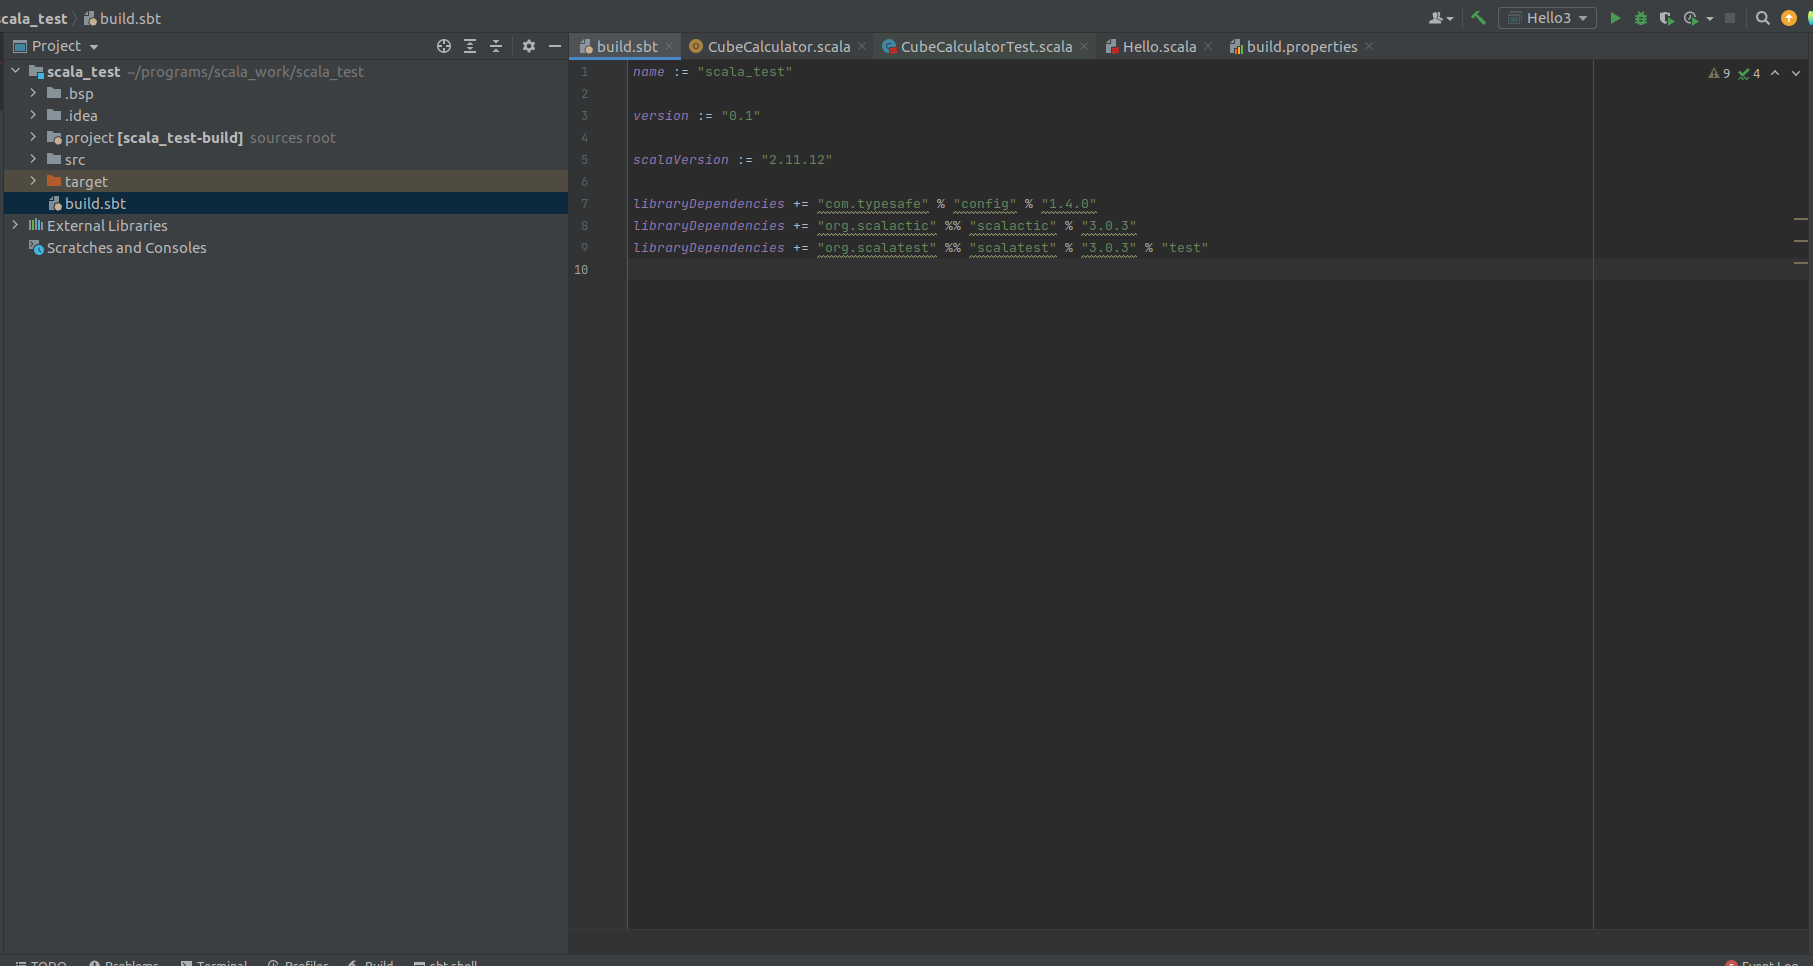This screenshot has height=966, width=1813.
Task: Select the target folder row
Action: [x=286, y=181]
